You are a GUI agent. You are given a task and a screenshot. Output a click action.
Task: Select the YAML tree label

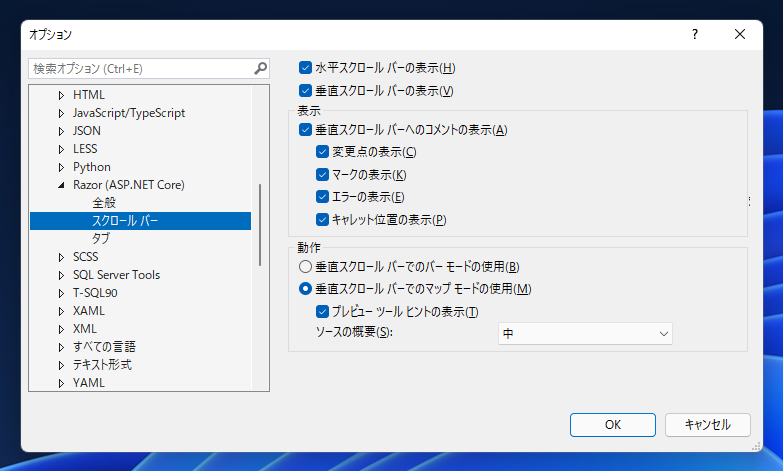click(x=89, y=383)
